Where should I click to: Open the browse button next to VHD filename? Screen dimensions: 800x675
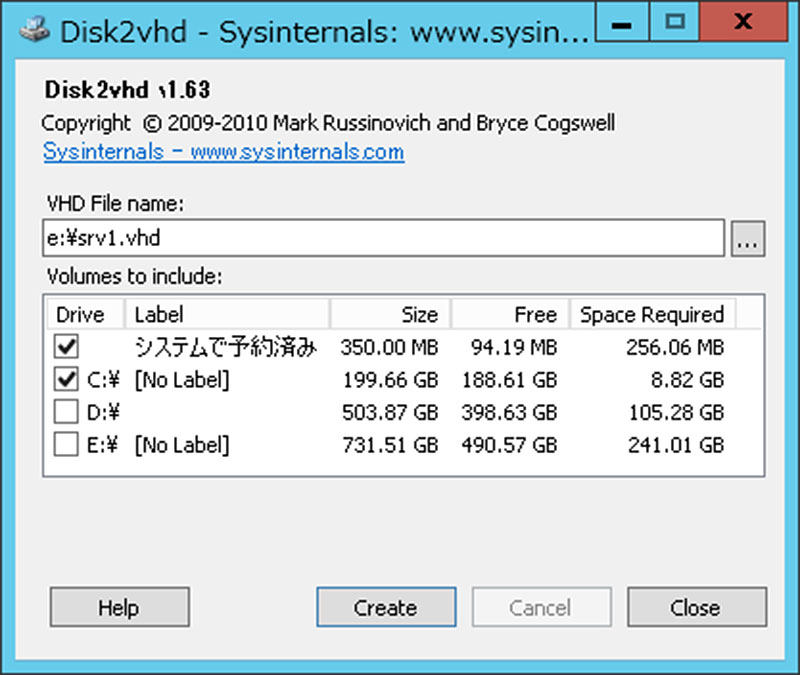pos(748,240)
